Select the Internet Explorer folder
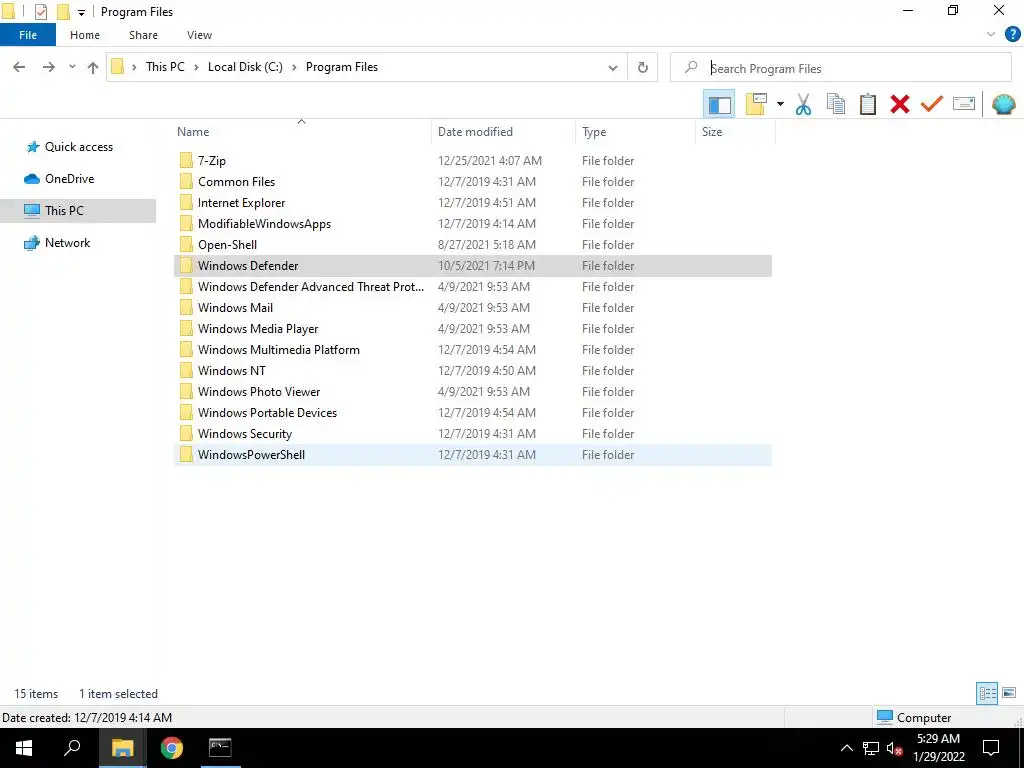This screenshot has width=1024, height=768. pos(473,202)
